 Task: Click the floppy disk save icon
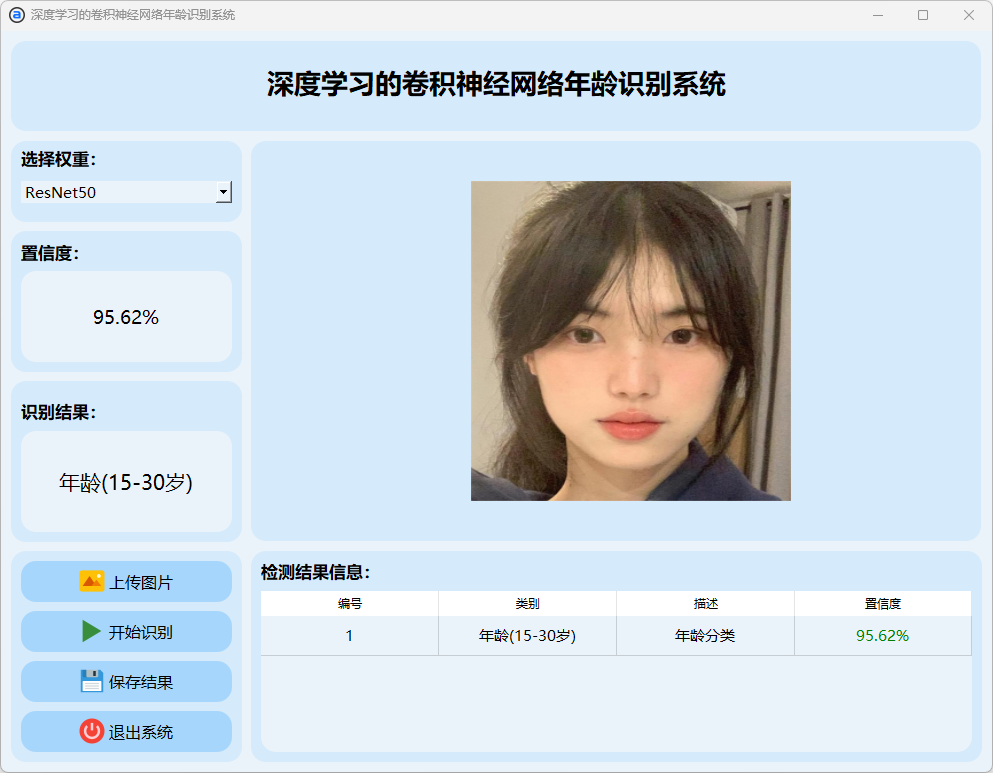(92, 682)
